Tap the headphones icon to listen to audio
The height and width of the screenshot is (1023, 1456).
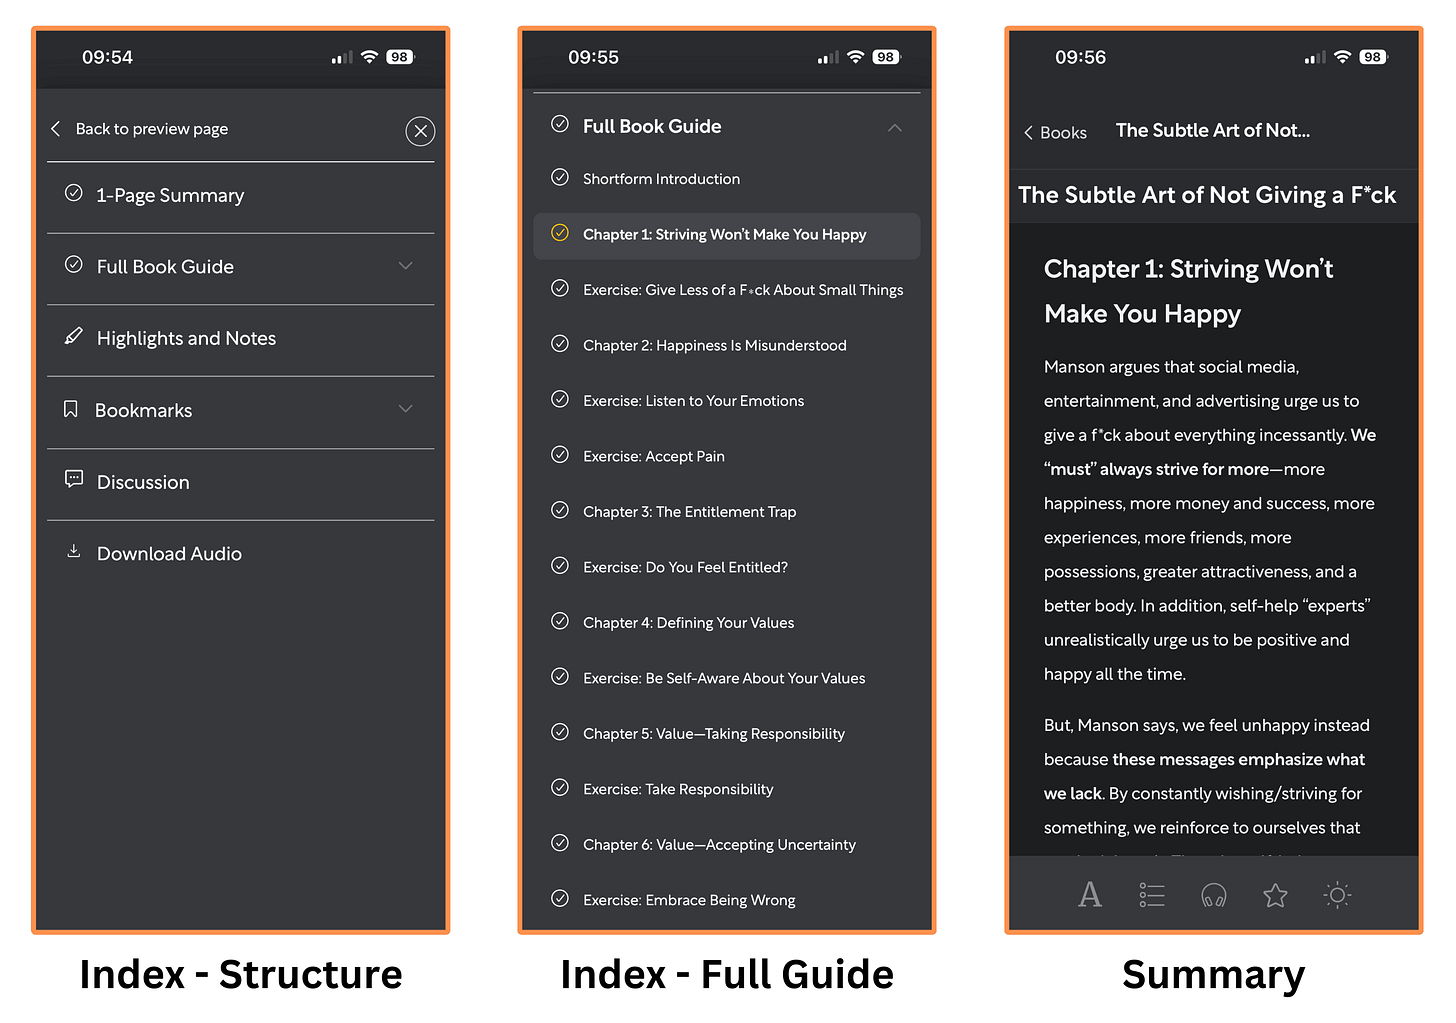coord(1213,895)
